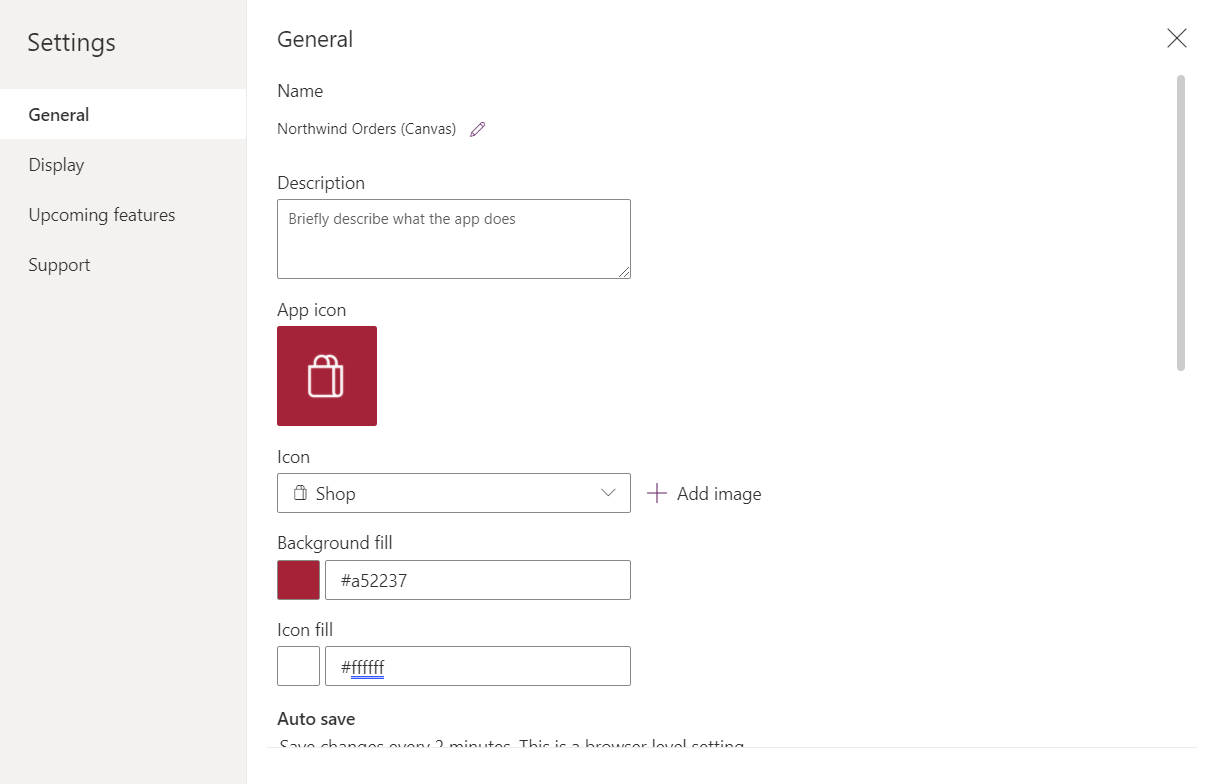Focus the Background fill hex field #a52237

[x=478, y=580]
